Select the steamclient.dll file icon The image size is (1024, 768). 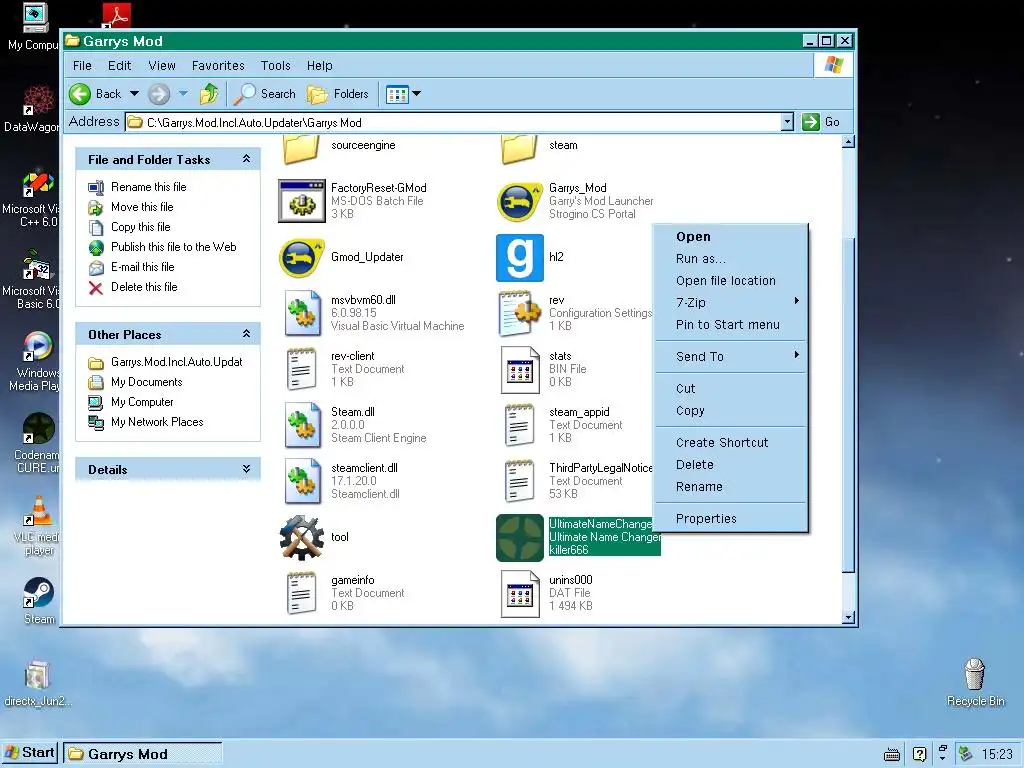coord(302,482)
